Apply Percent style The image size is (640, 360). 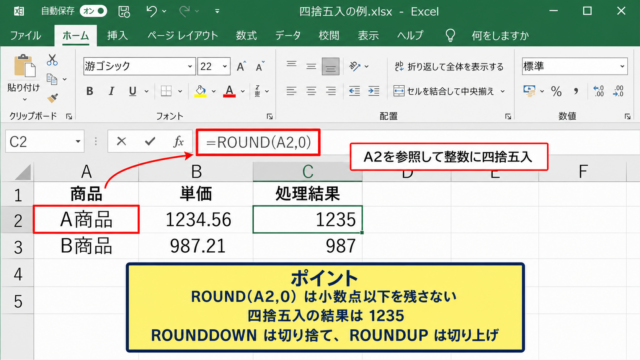[556, 91]
